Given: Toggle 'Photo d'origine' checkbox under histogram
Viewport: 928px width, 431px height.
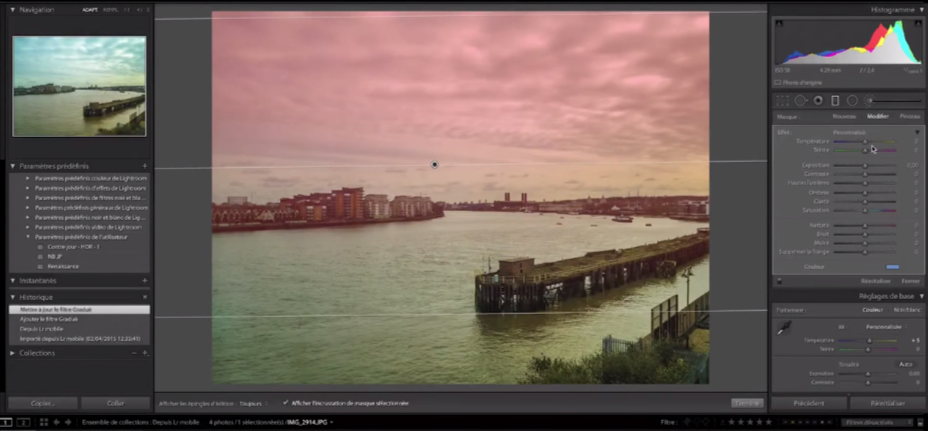Looking at the screenshot, I should [777, 82].
